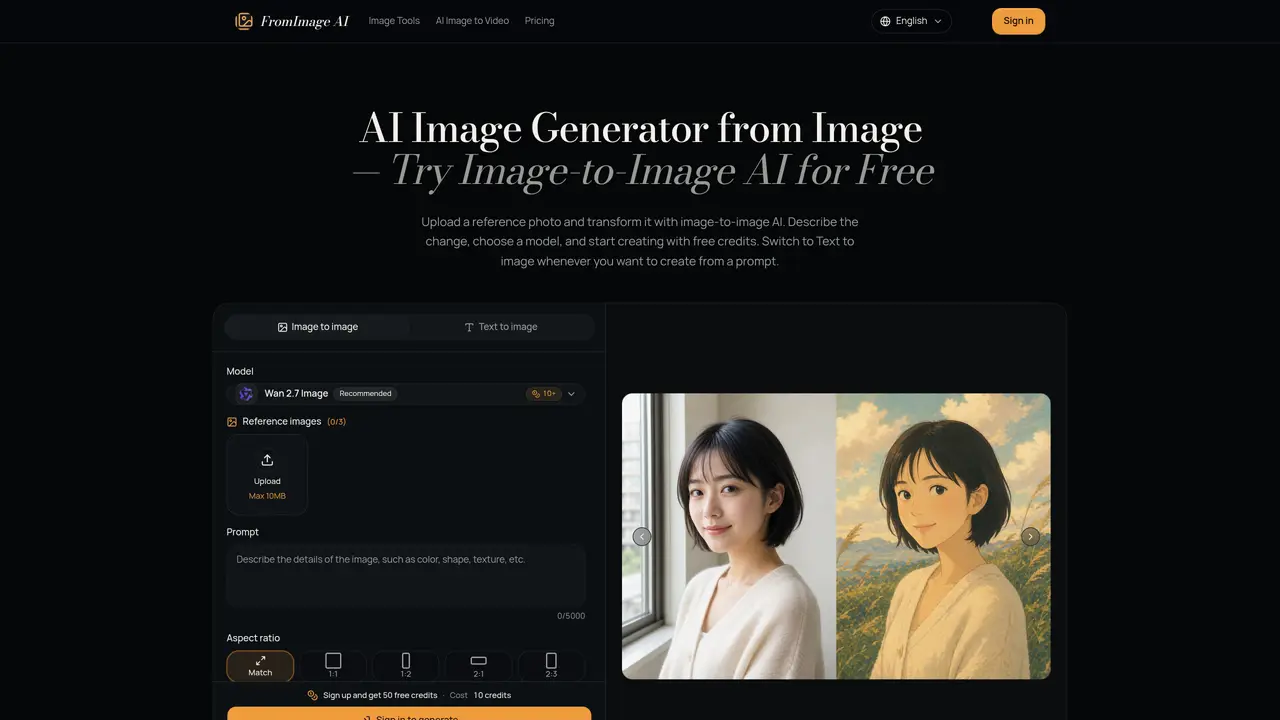Expand the Wan 2.7 Image model selector
Viewport: 1280px width, 720px height.
click(406, 394)
